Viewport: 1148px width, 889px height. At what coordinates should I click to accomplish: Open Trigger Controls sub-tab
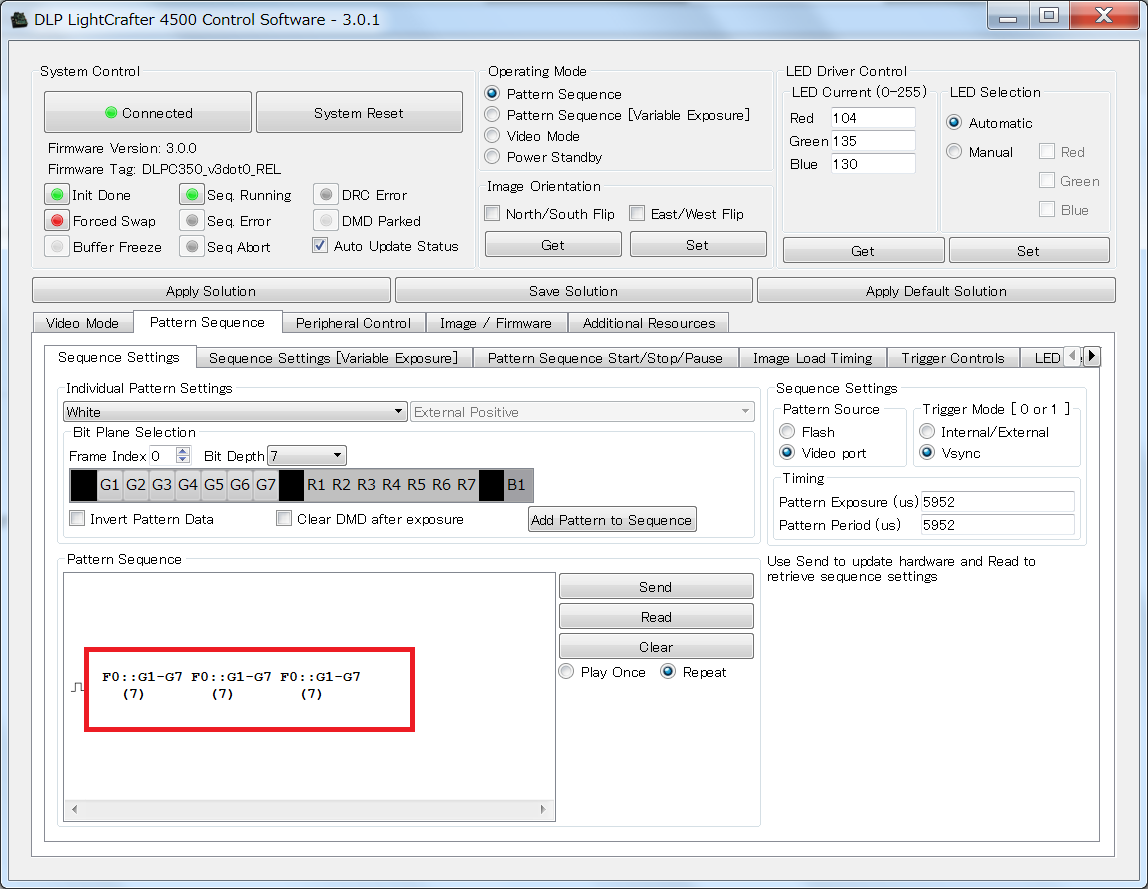(x=953, y=358)
